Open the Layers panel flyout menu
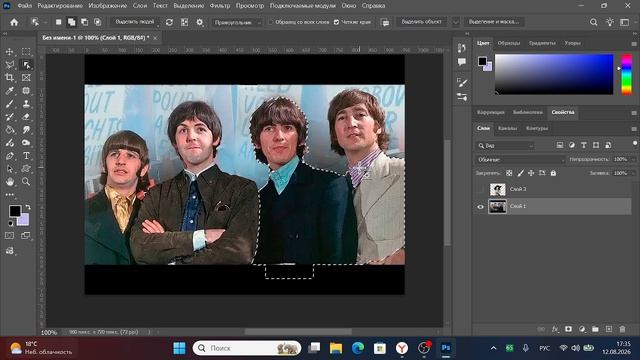 (x=634, y=129)
